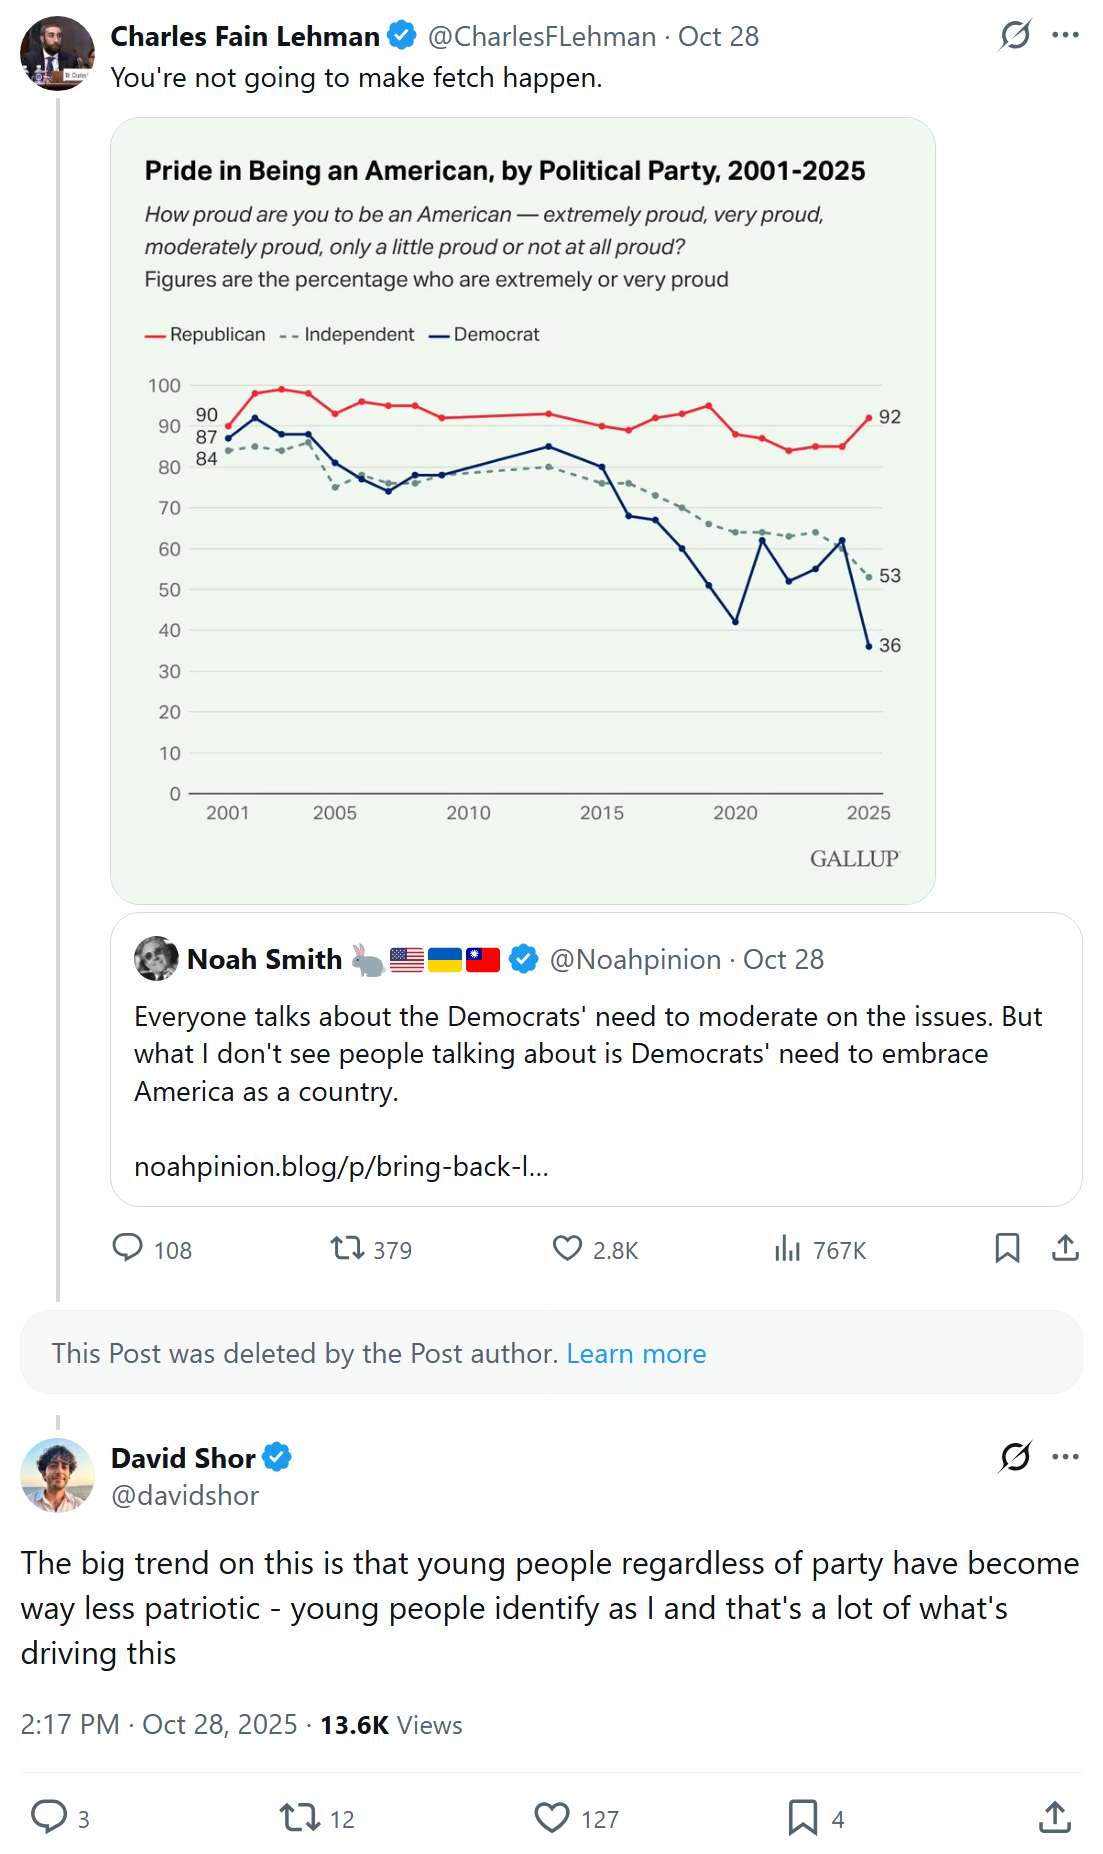This screenshot has height=1854, width=1103.
Task: Like Charles Lehman's post with 2.8K likes
Action: pos(567,1248)
